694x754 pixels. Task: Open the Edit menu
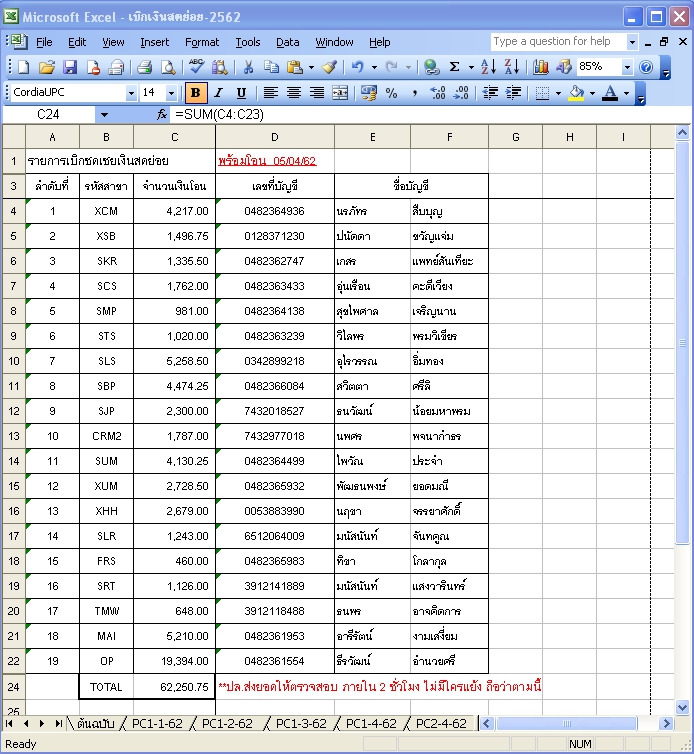[x=77, y=42]
